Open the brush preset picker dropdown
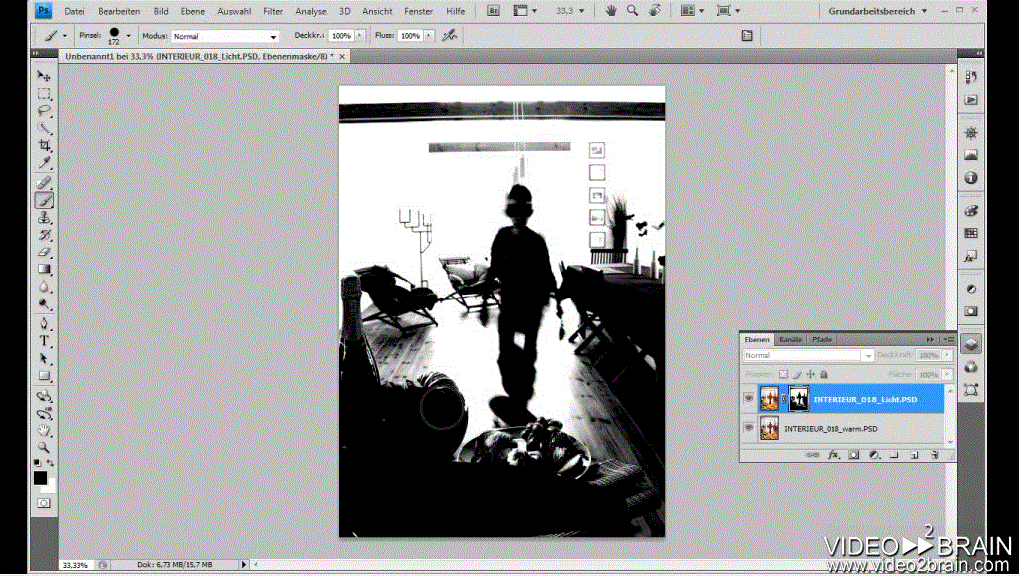1019x576 pixels. pos(128,36)
